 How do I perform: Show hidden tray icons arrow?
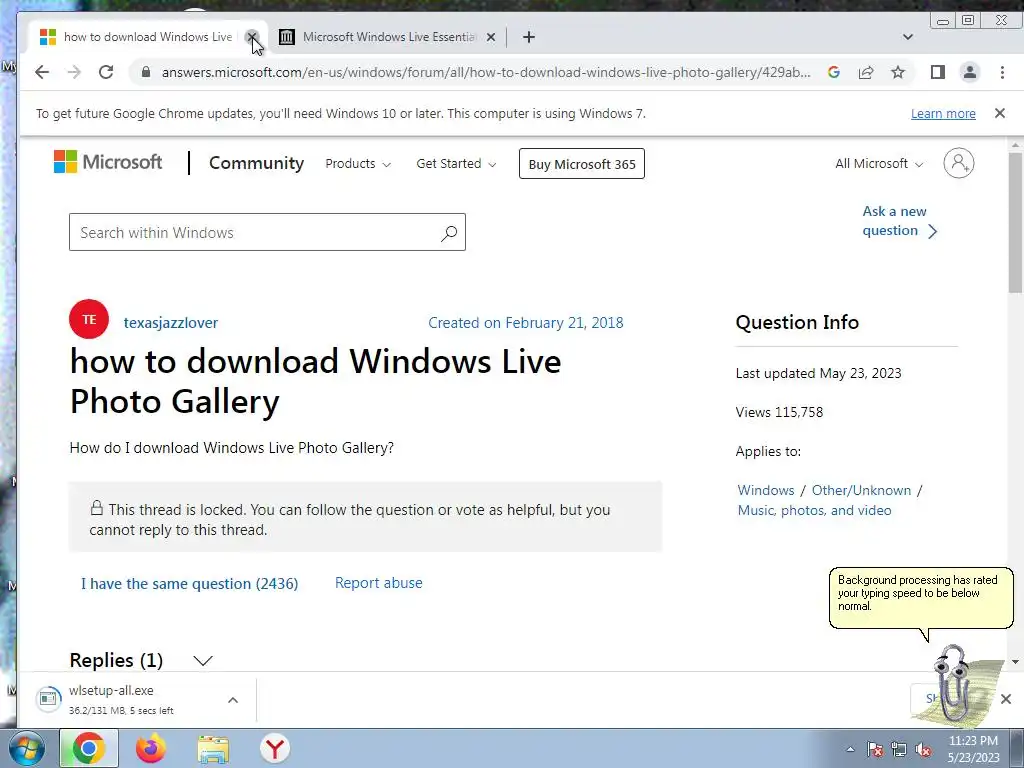point(850,750)
